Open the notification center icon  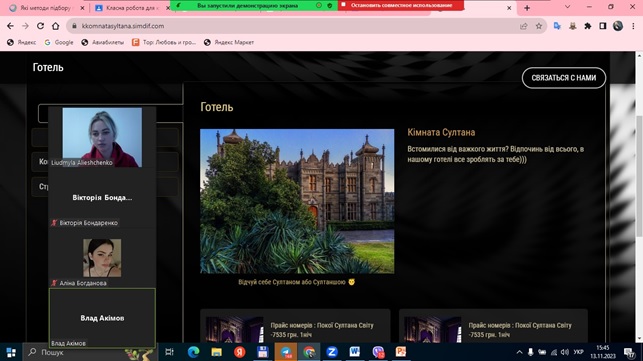point(629,352)
